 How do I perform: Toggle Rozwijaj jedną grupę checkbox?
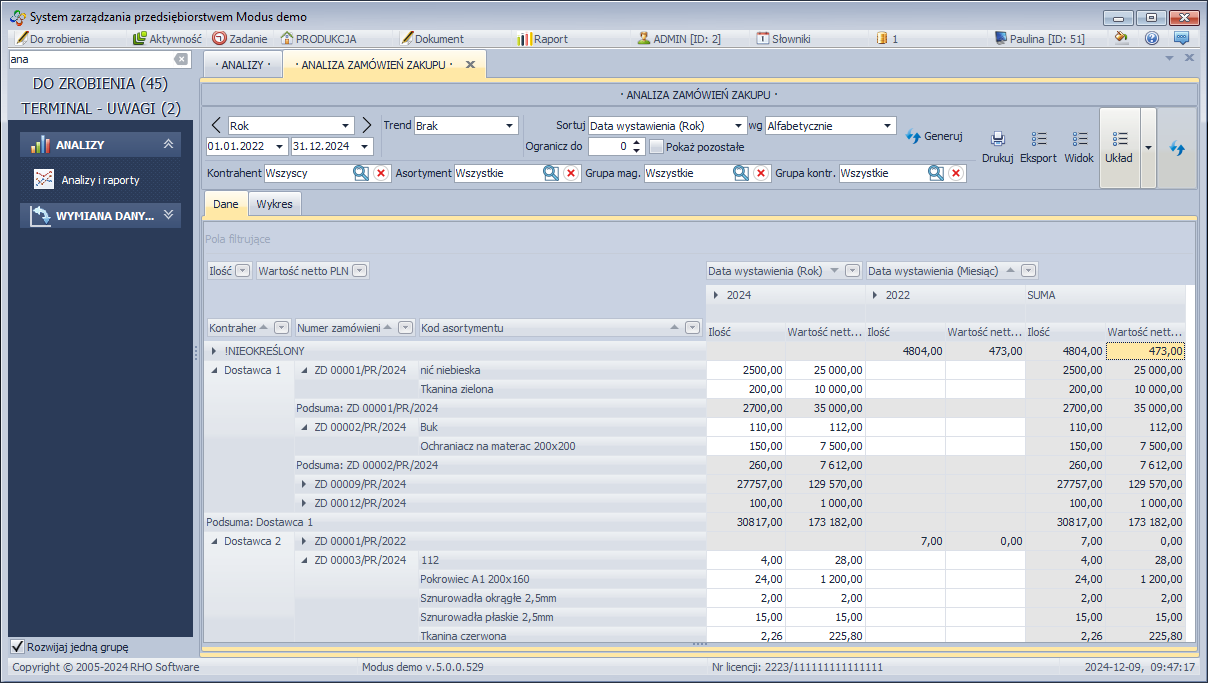17,646
